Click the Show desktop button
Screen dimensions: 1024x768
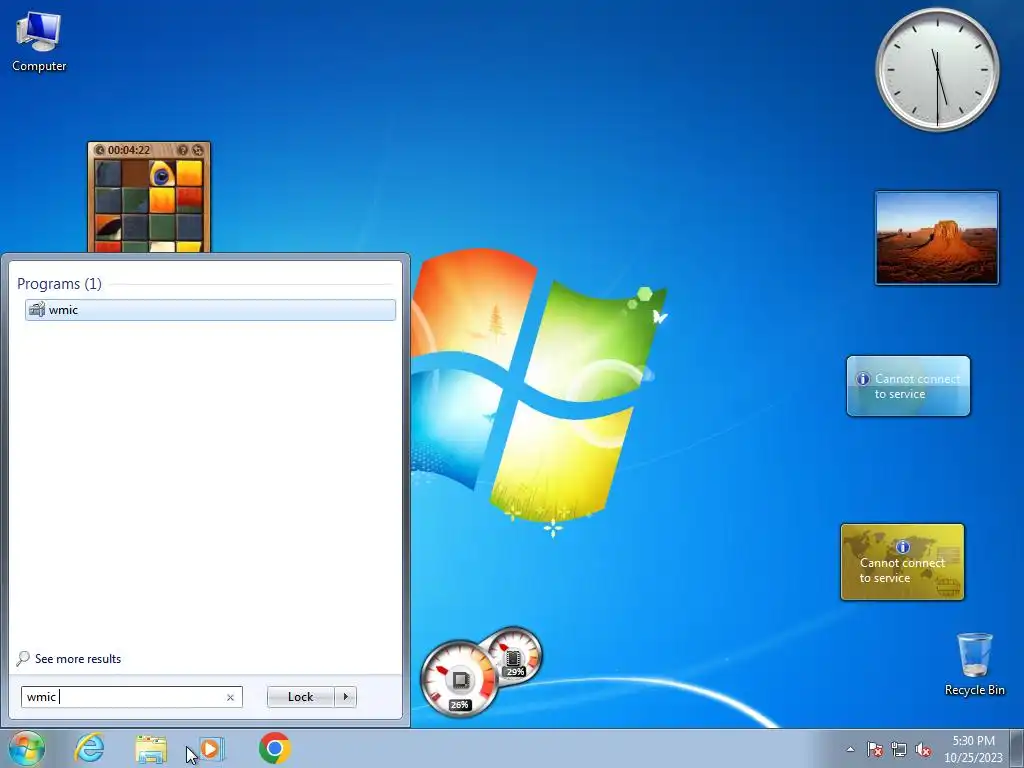pyautogui.click(x=1017, y=749)
